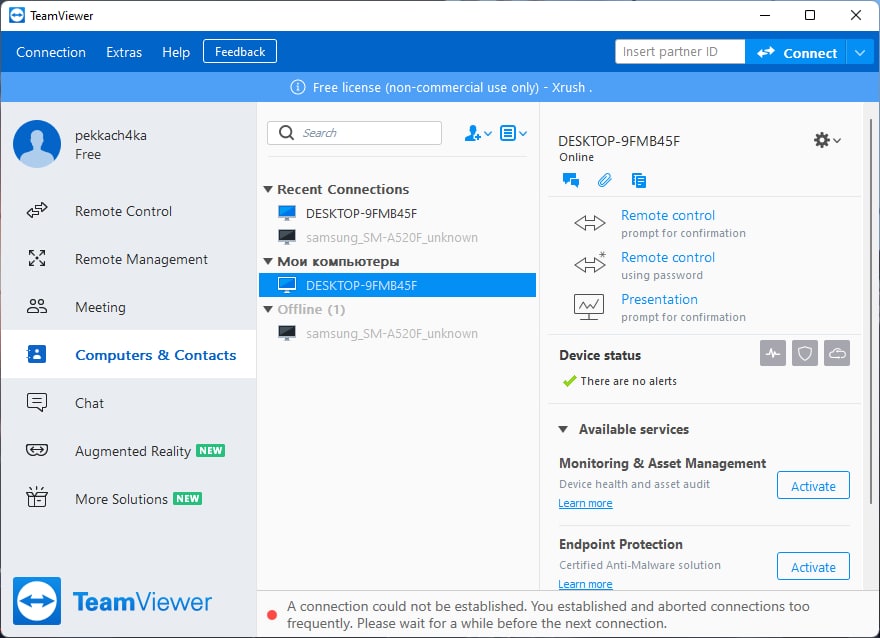
Task: Open the Extras menu
Action: (124, 52)
